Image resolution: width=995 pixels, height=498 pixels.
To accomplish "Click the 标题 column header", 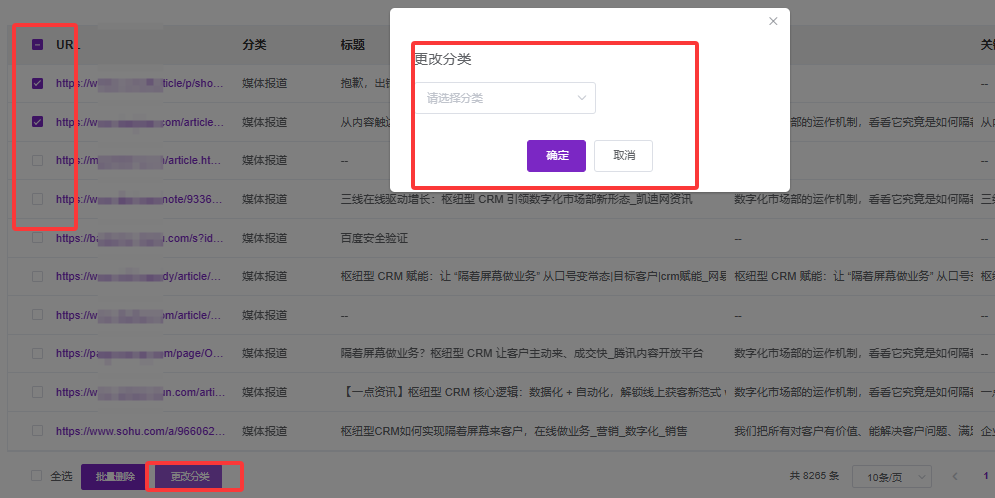I will pos(352,45).
